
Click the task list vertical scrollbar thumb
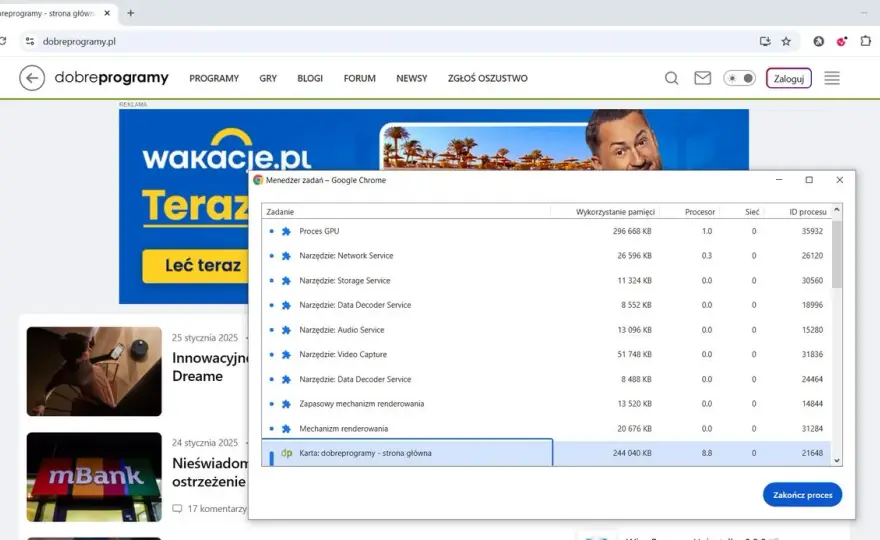click(x=837, y=254)
